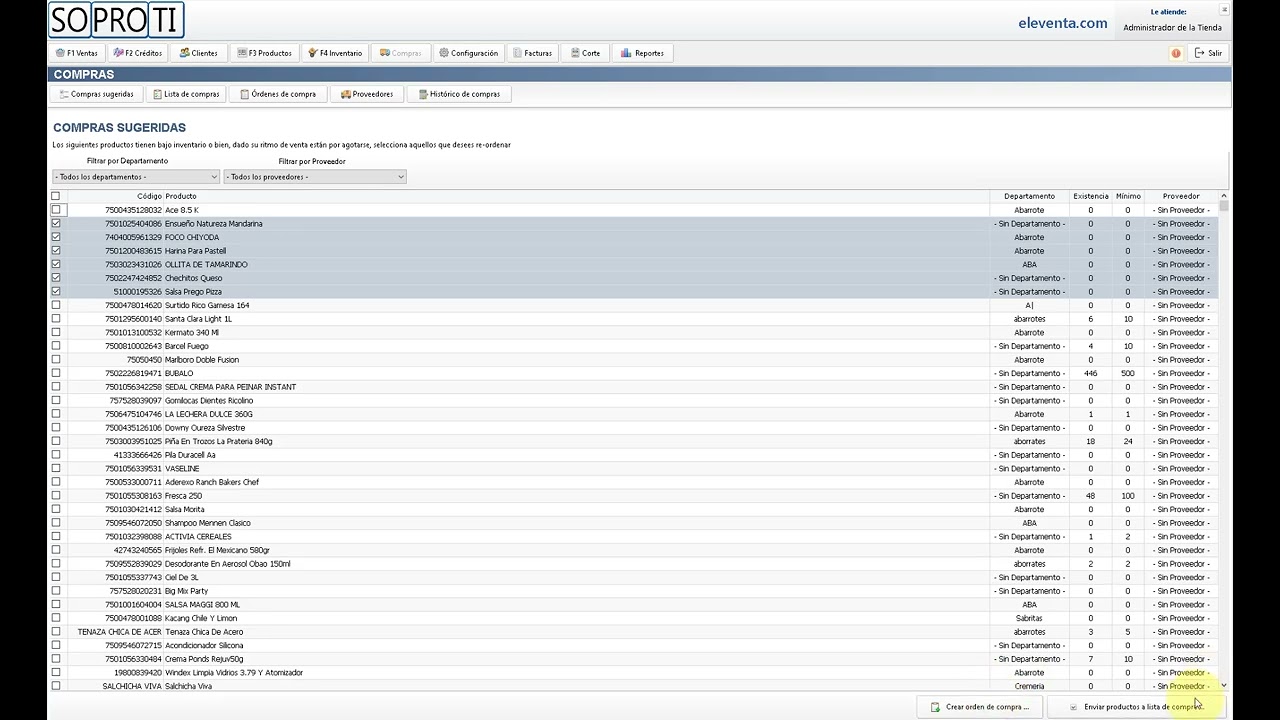
Task: Close the attendant panel with the x
Action: pos(1224,9)
